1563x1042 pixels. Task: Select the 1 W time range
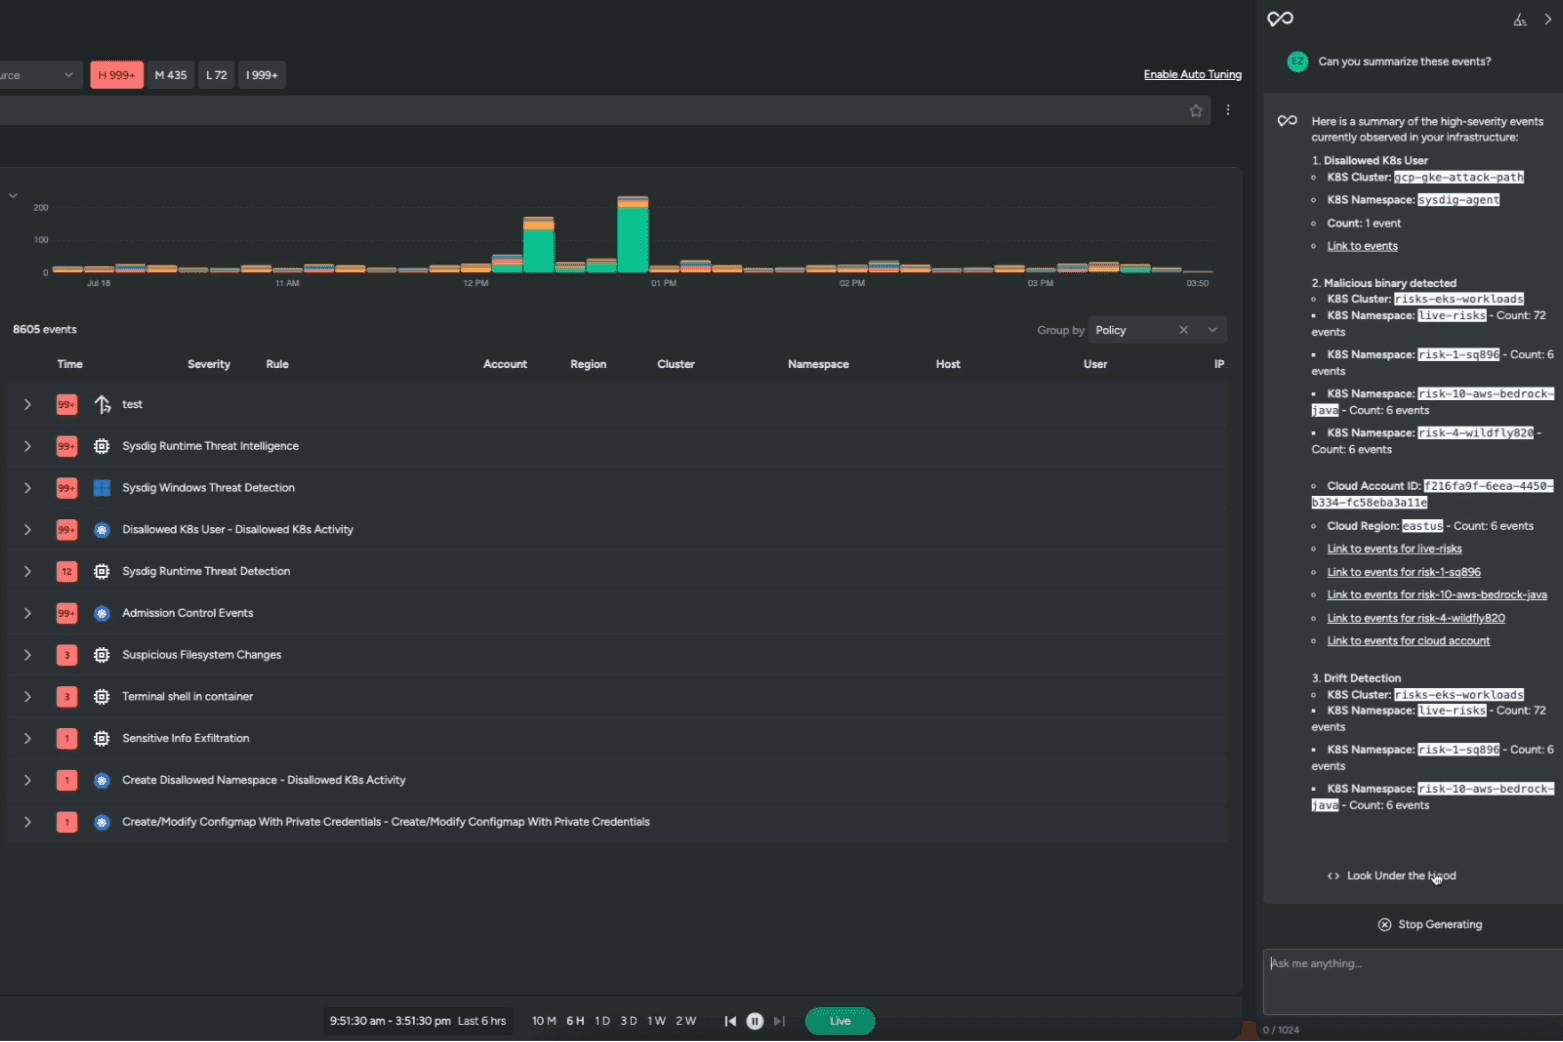point(656,1021)
